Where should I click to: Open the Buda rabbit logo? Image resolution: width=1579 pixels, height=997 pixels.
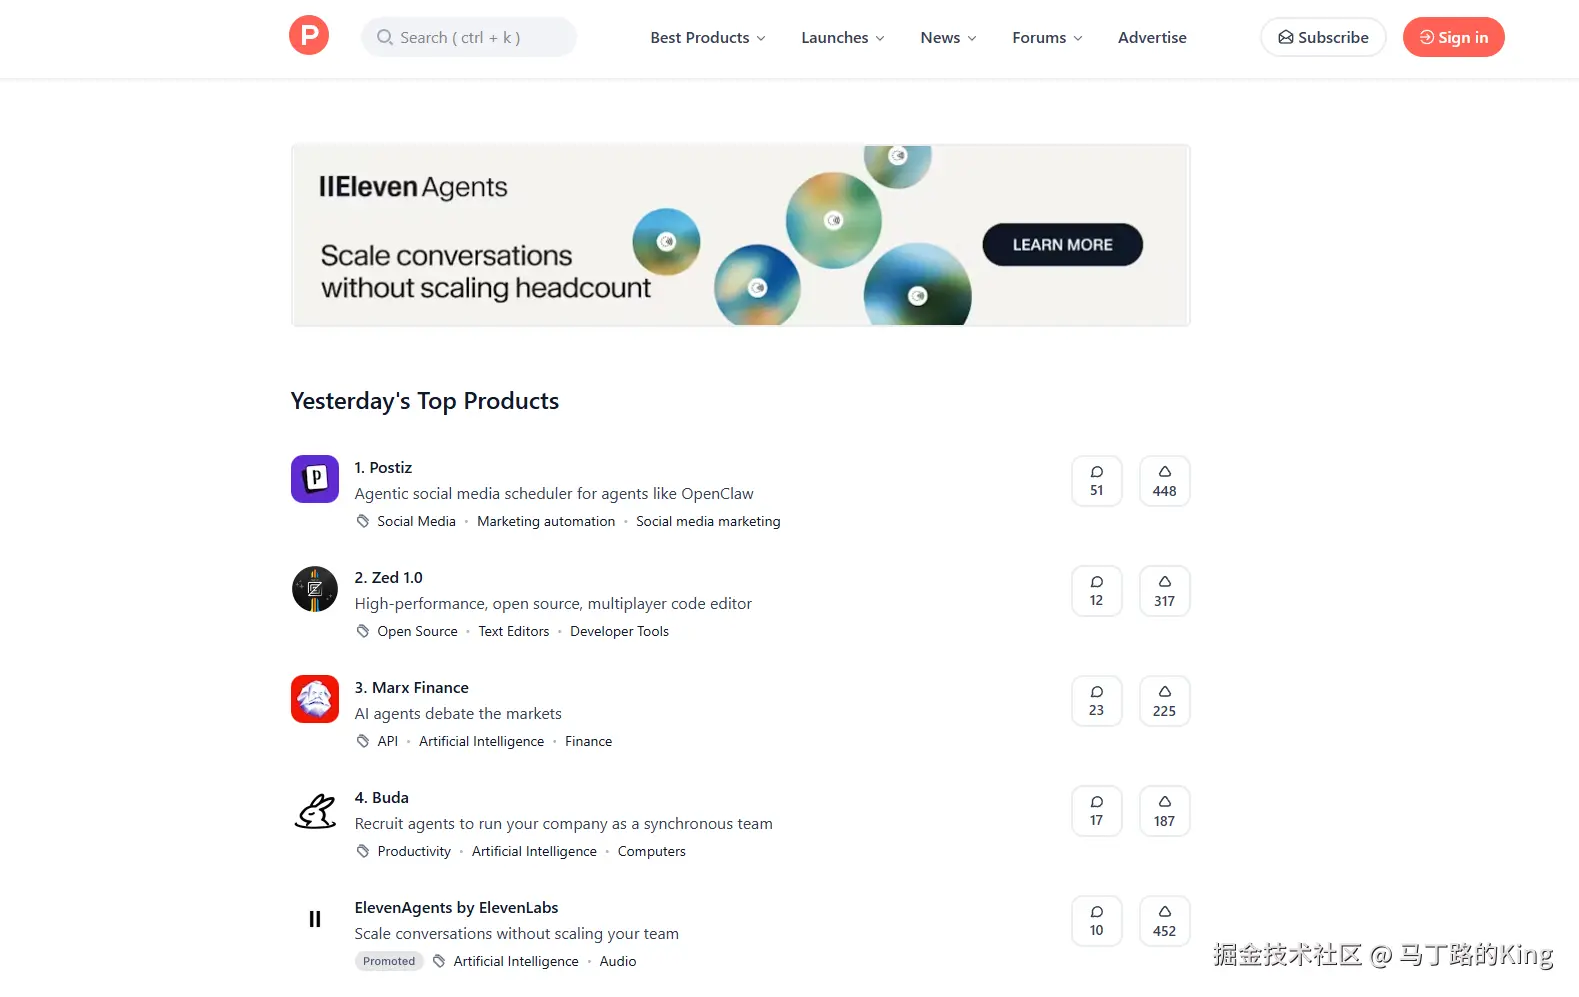pyautogui.click(x=315, y=811)
